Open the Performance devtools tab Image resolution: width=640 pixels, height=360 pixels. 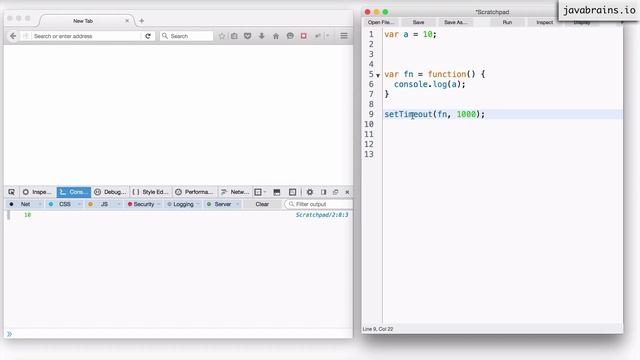195,192
